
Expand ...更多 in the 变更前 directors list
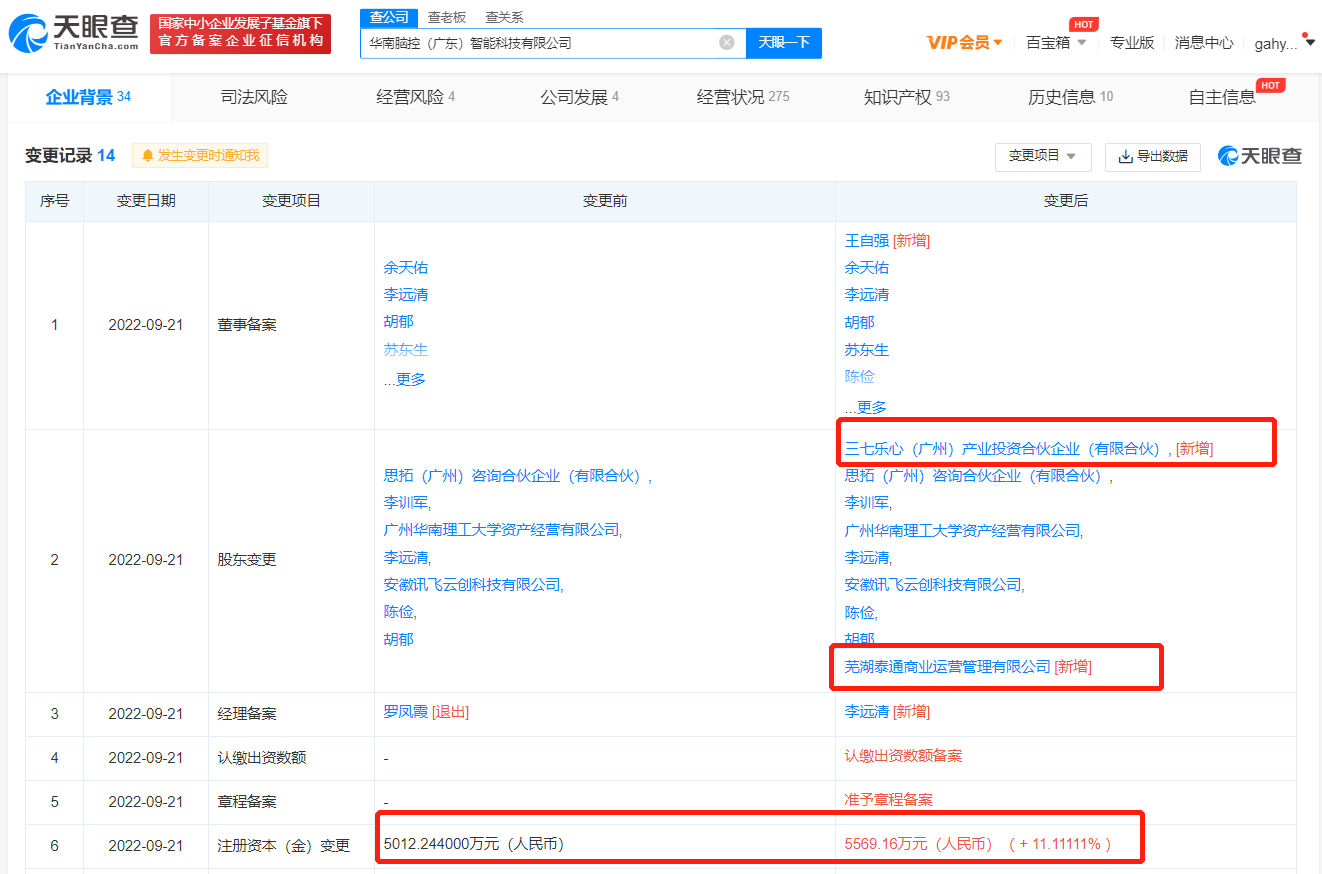pos(405,379)
